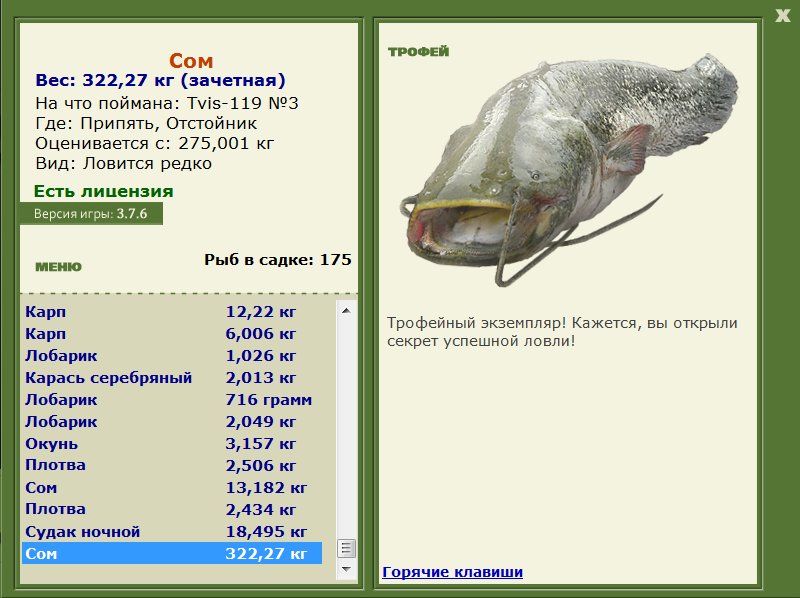Click the fish list scrollbar thumb

click(346, 549)
